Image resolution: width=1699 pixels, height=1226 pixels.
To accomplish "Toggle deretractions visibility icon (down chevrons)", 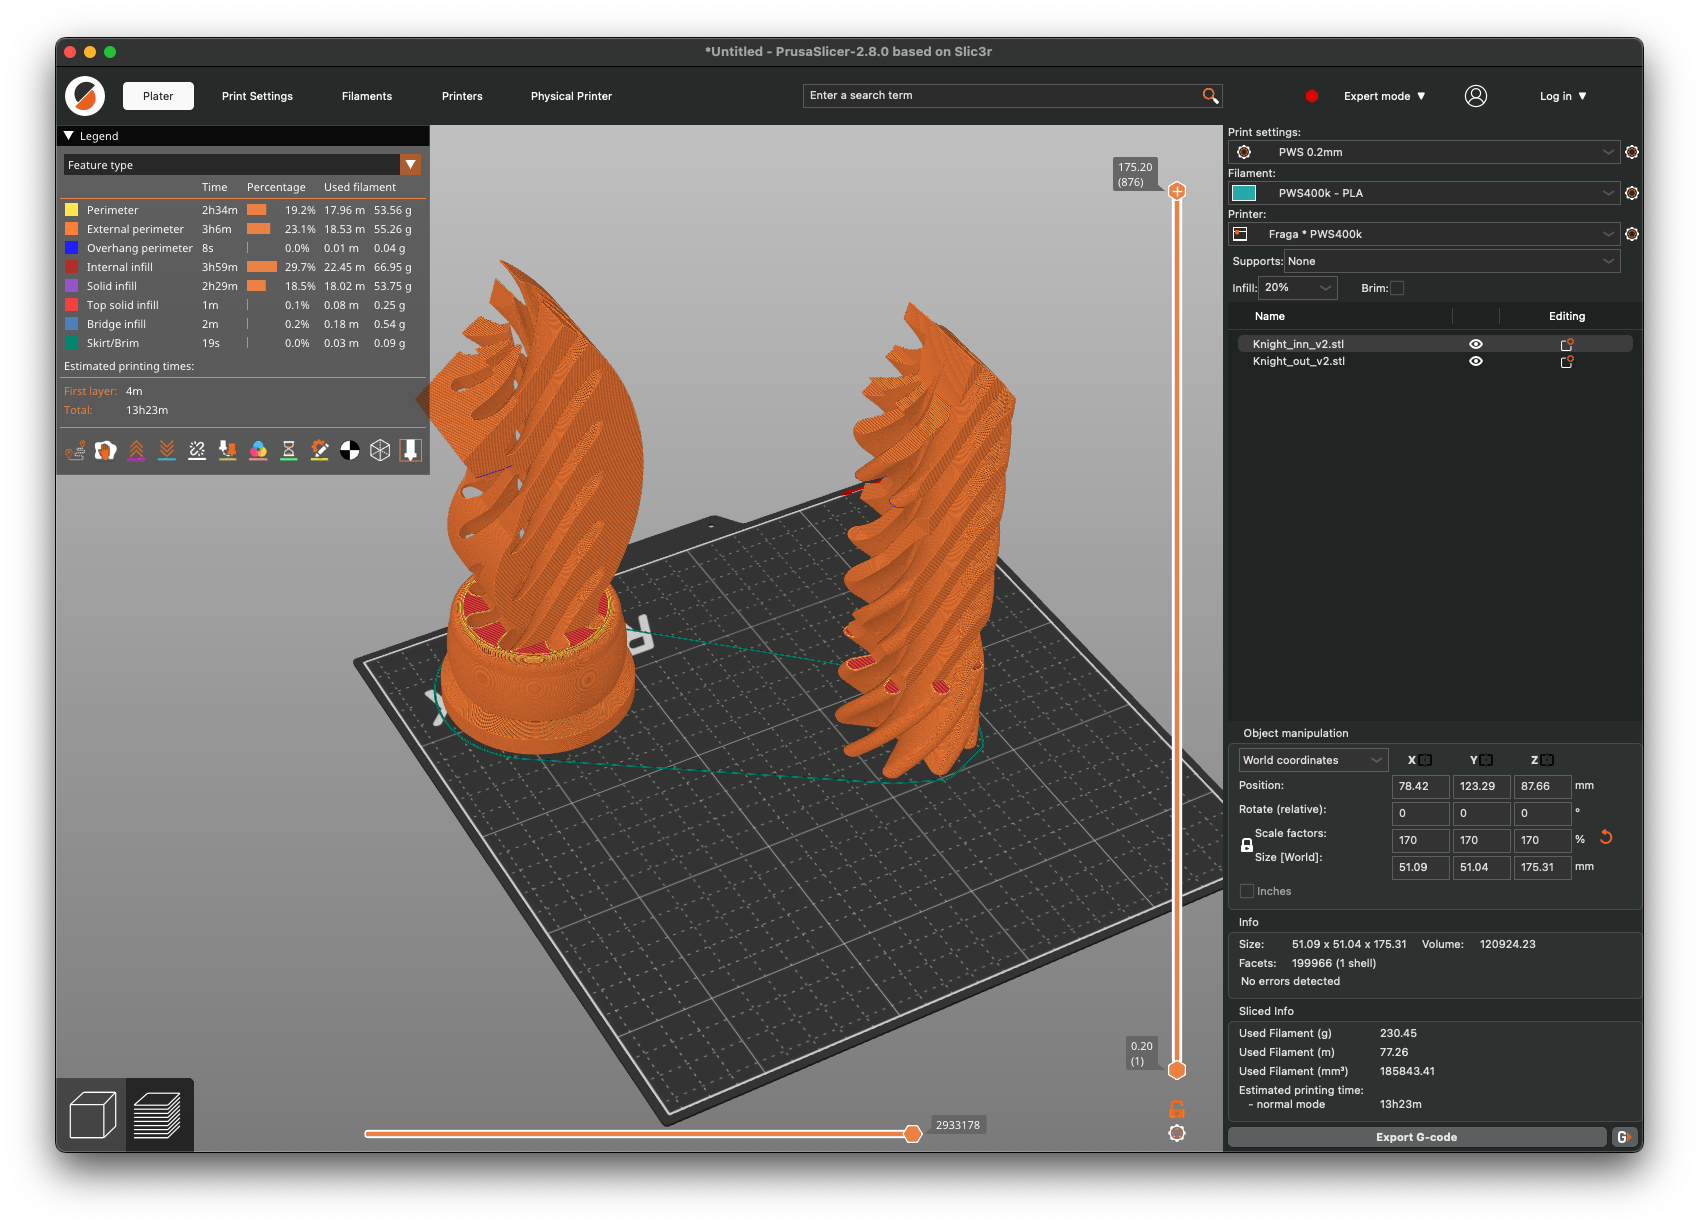I will point(167,451).
